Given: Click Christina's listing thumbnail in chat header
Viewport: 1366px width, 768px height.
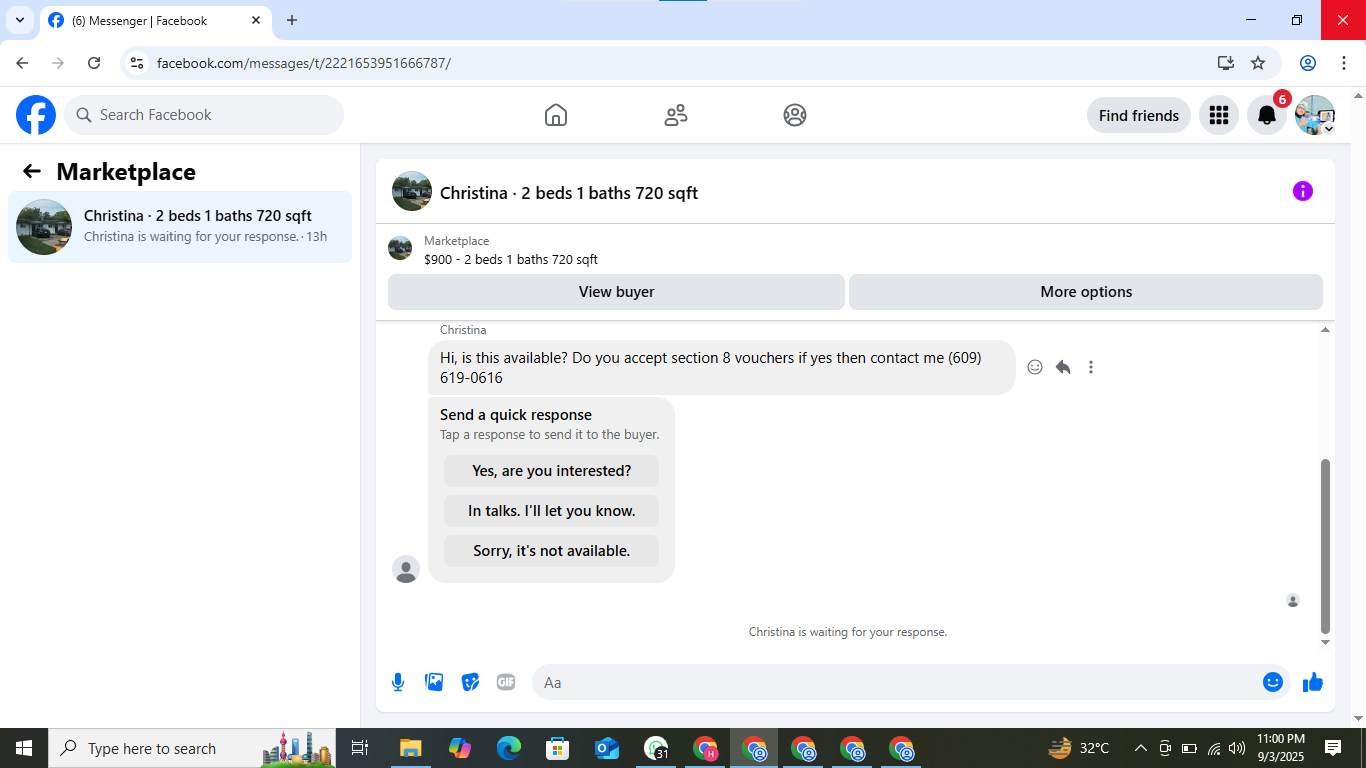Looking at the screenshot, I should click(x=412, y=191).
